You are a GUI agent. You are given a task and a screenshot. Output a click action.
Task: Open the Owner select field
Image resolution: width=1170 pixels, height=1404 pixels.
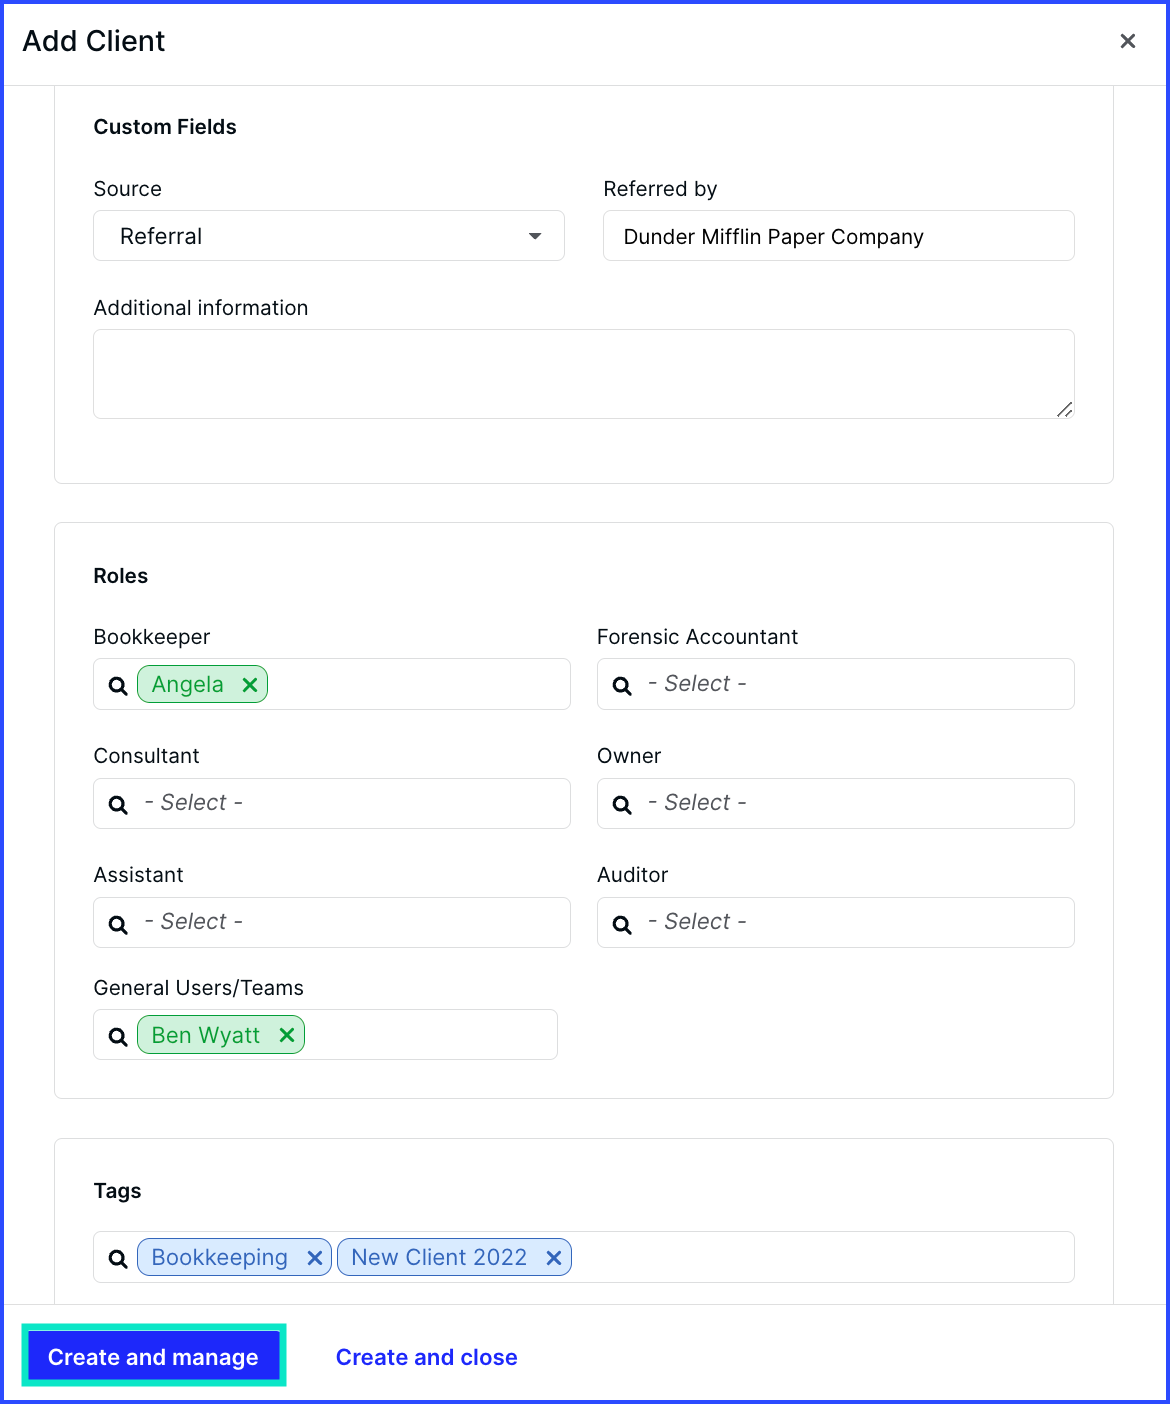coord(836,803)
